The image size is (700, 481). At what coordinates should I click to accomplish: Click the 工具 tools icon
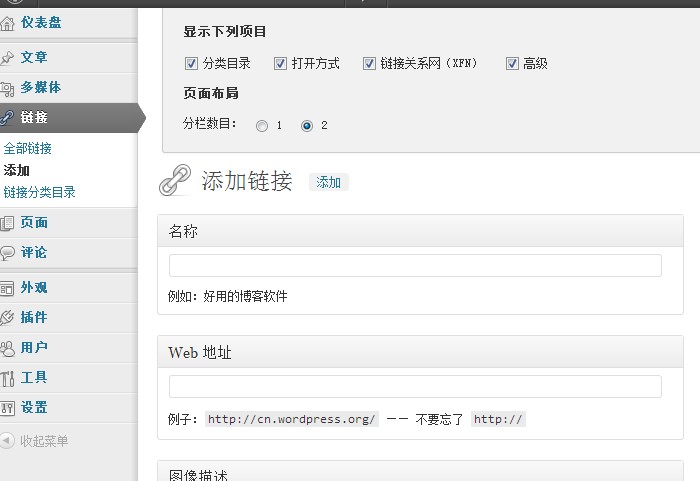pos(7,378)
